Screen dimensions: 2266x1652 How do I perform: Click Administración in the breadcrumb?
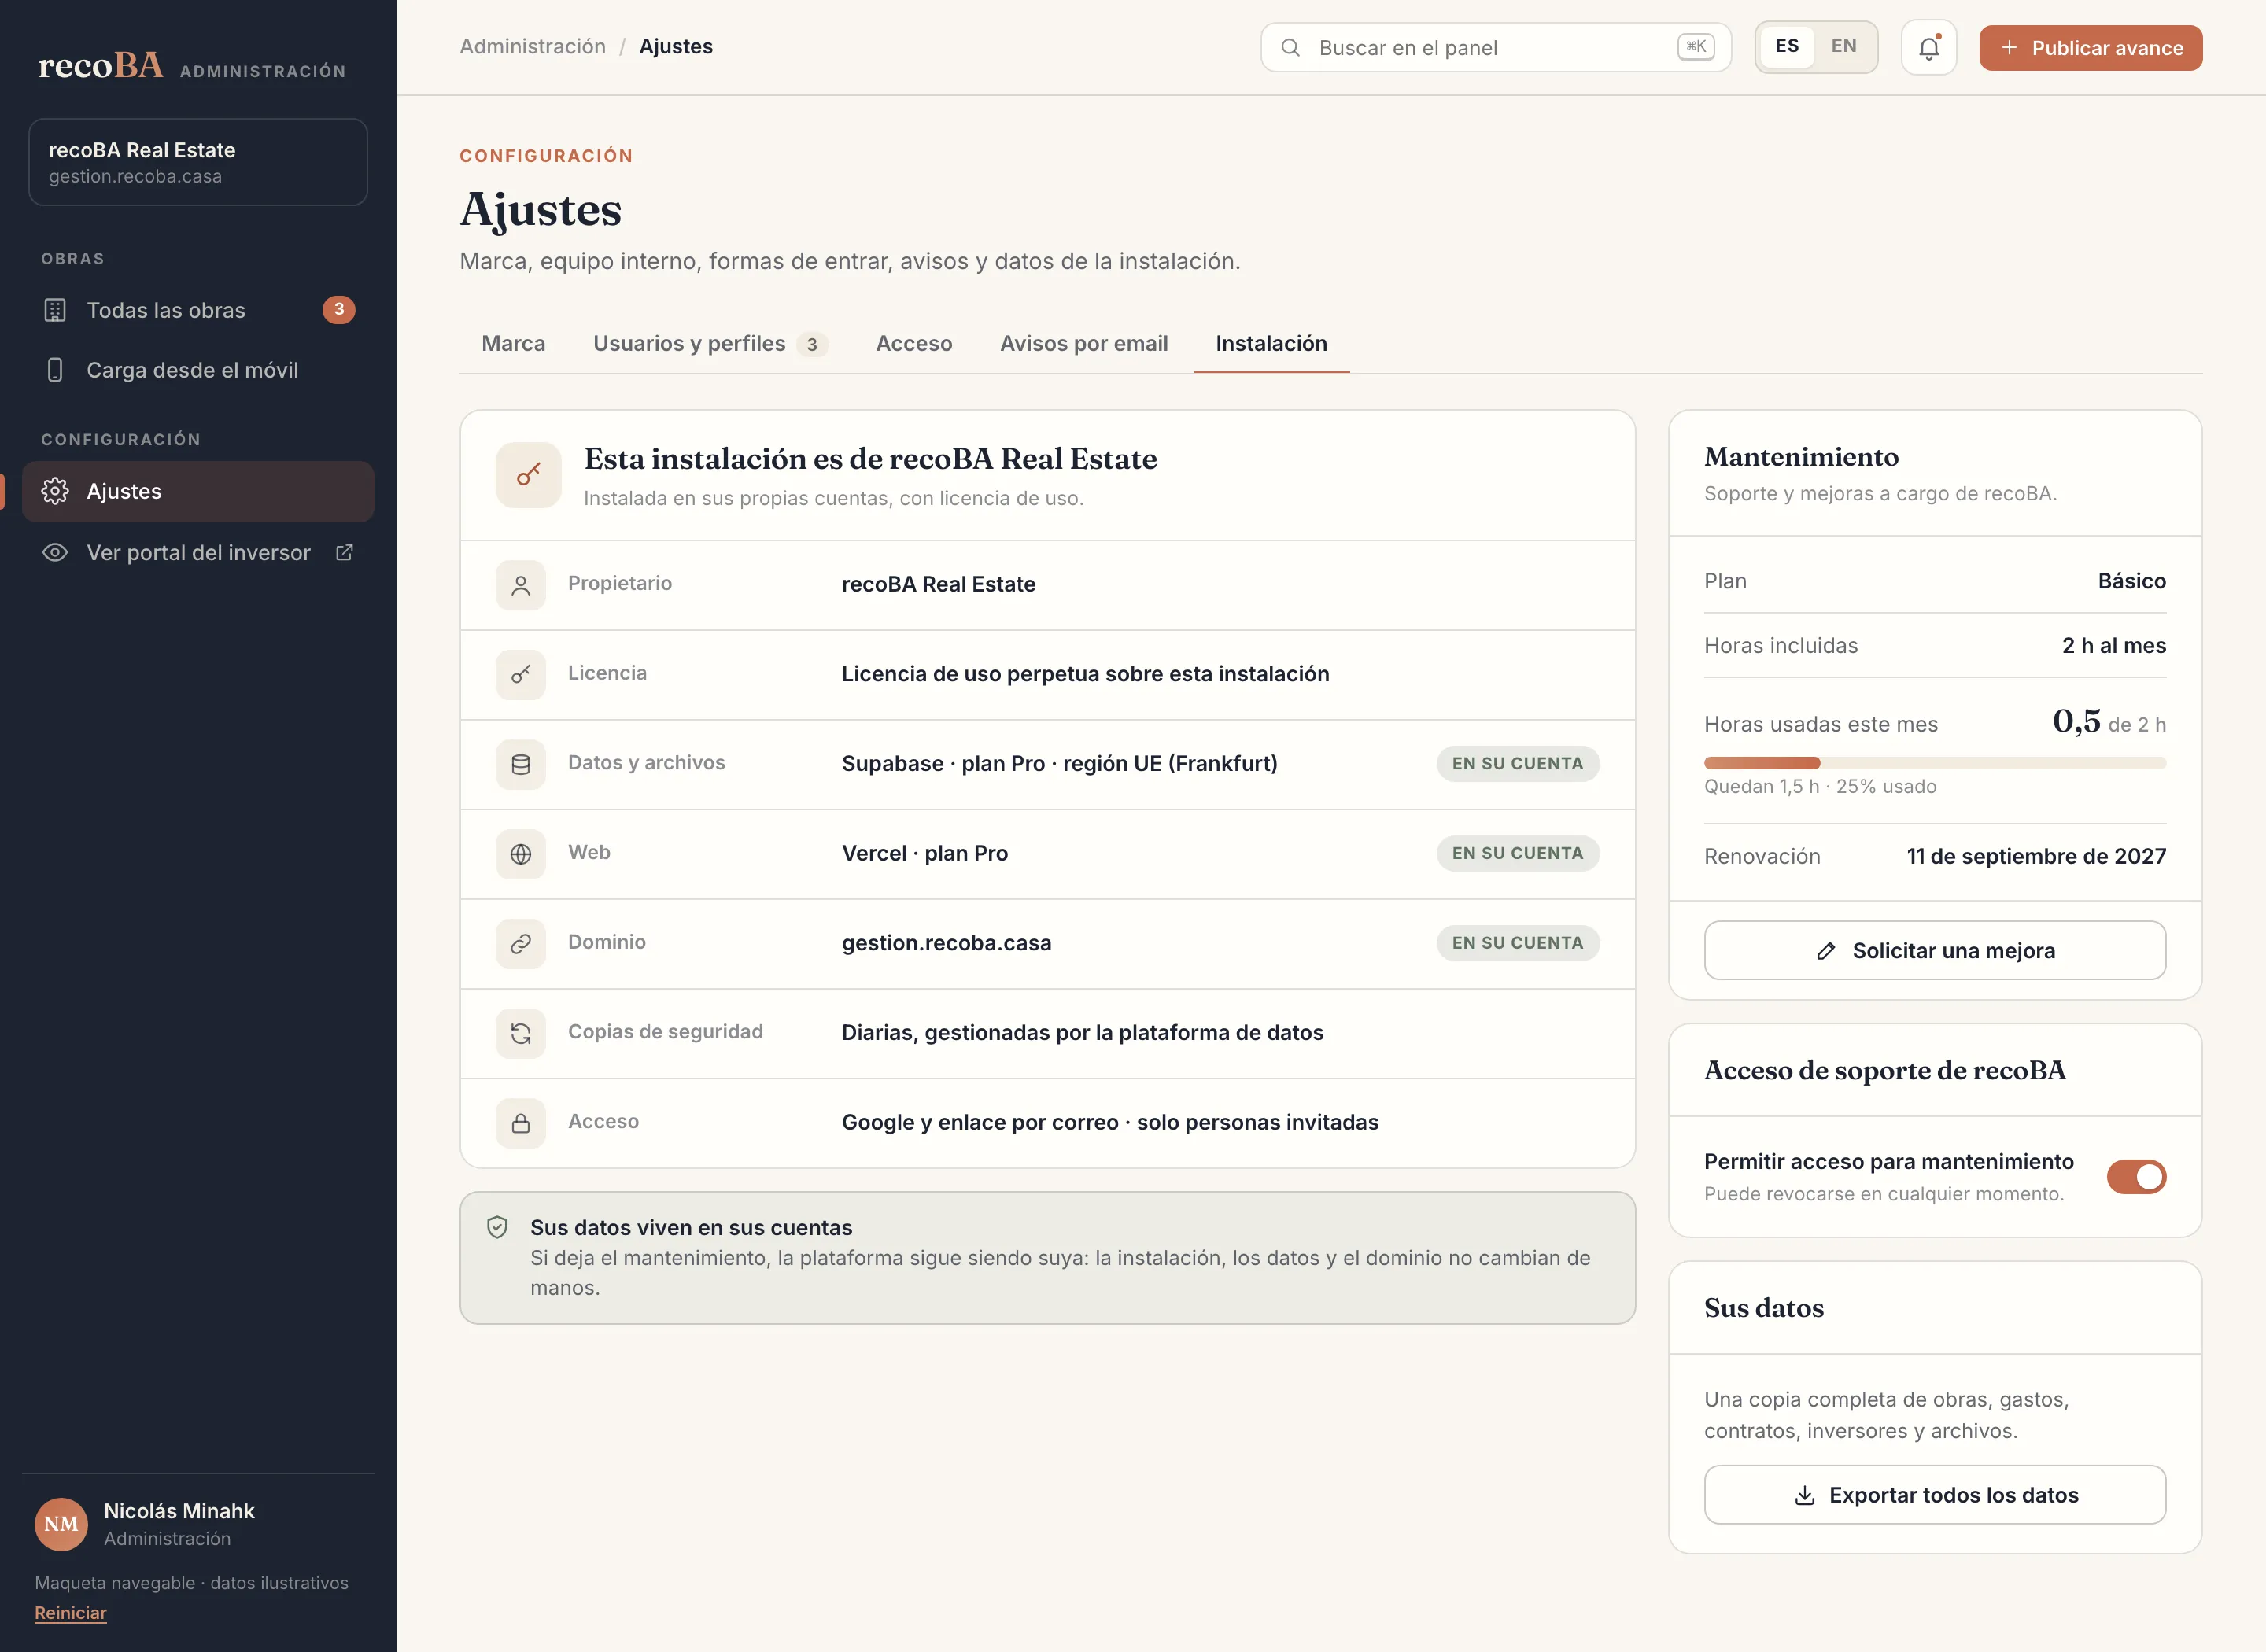click(532, 46)
